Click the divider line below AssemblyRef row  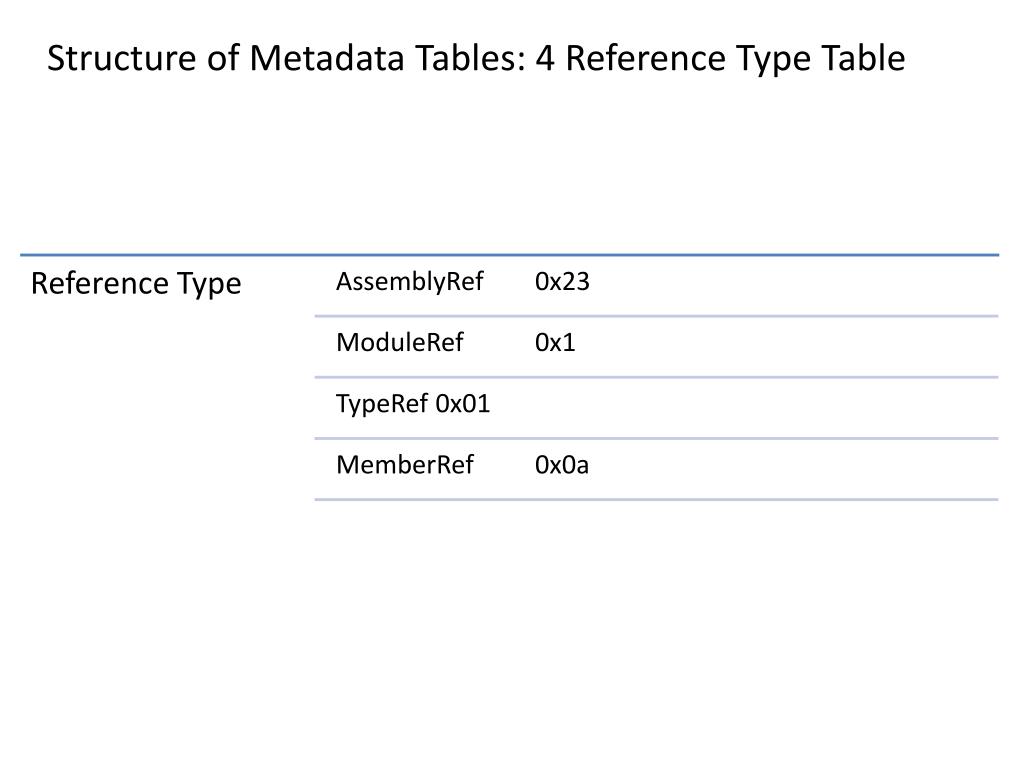click(656, 316)
